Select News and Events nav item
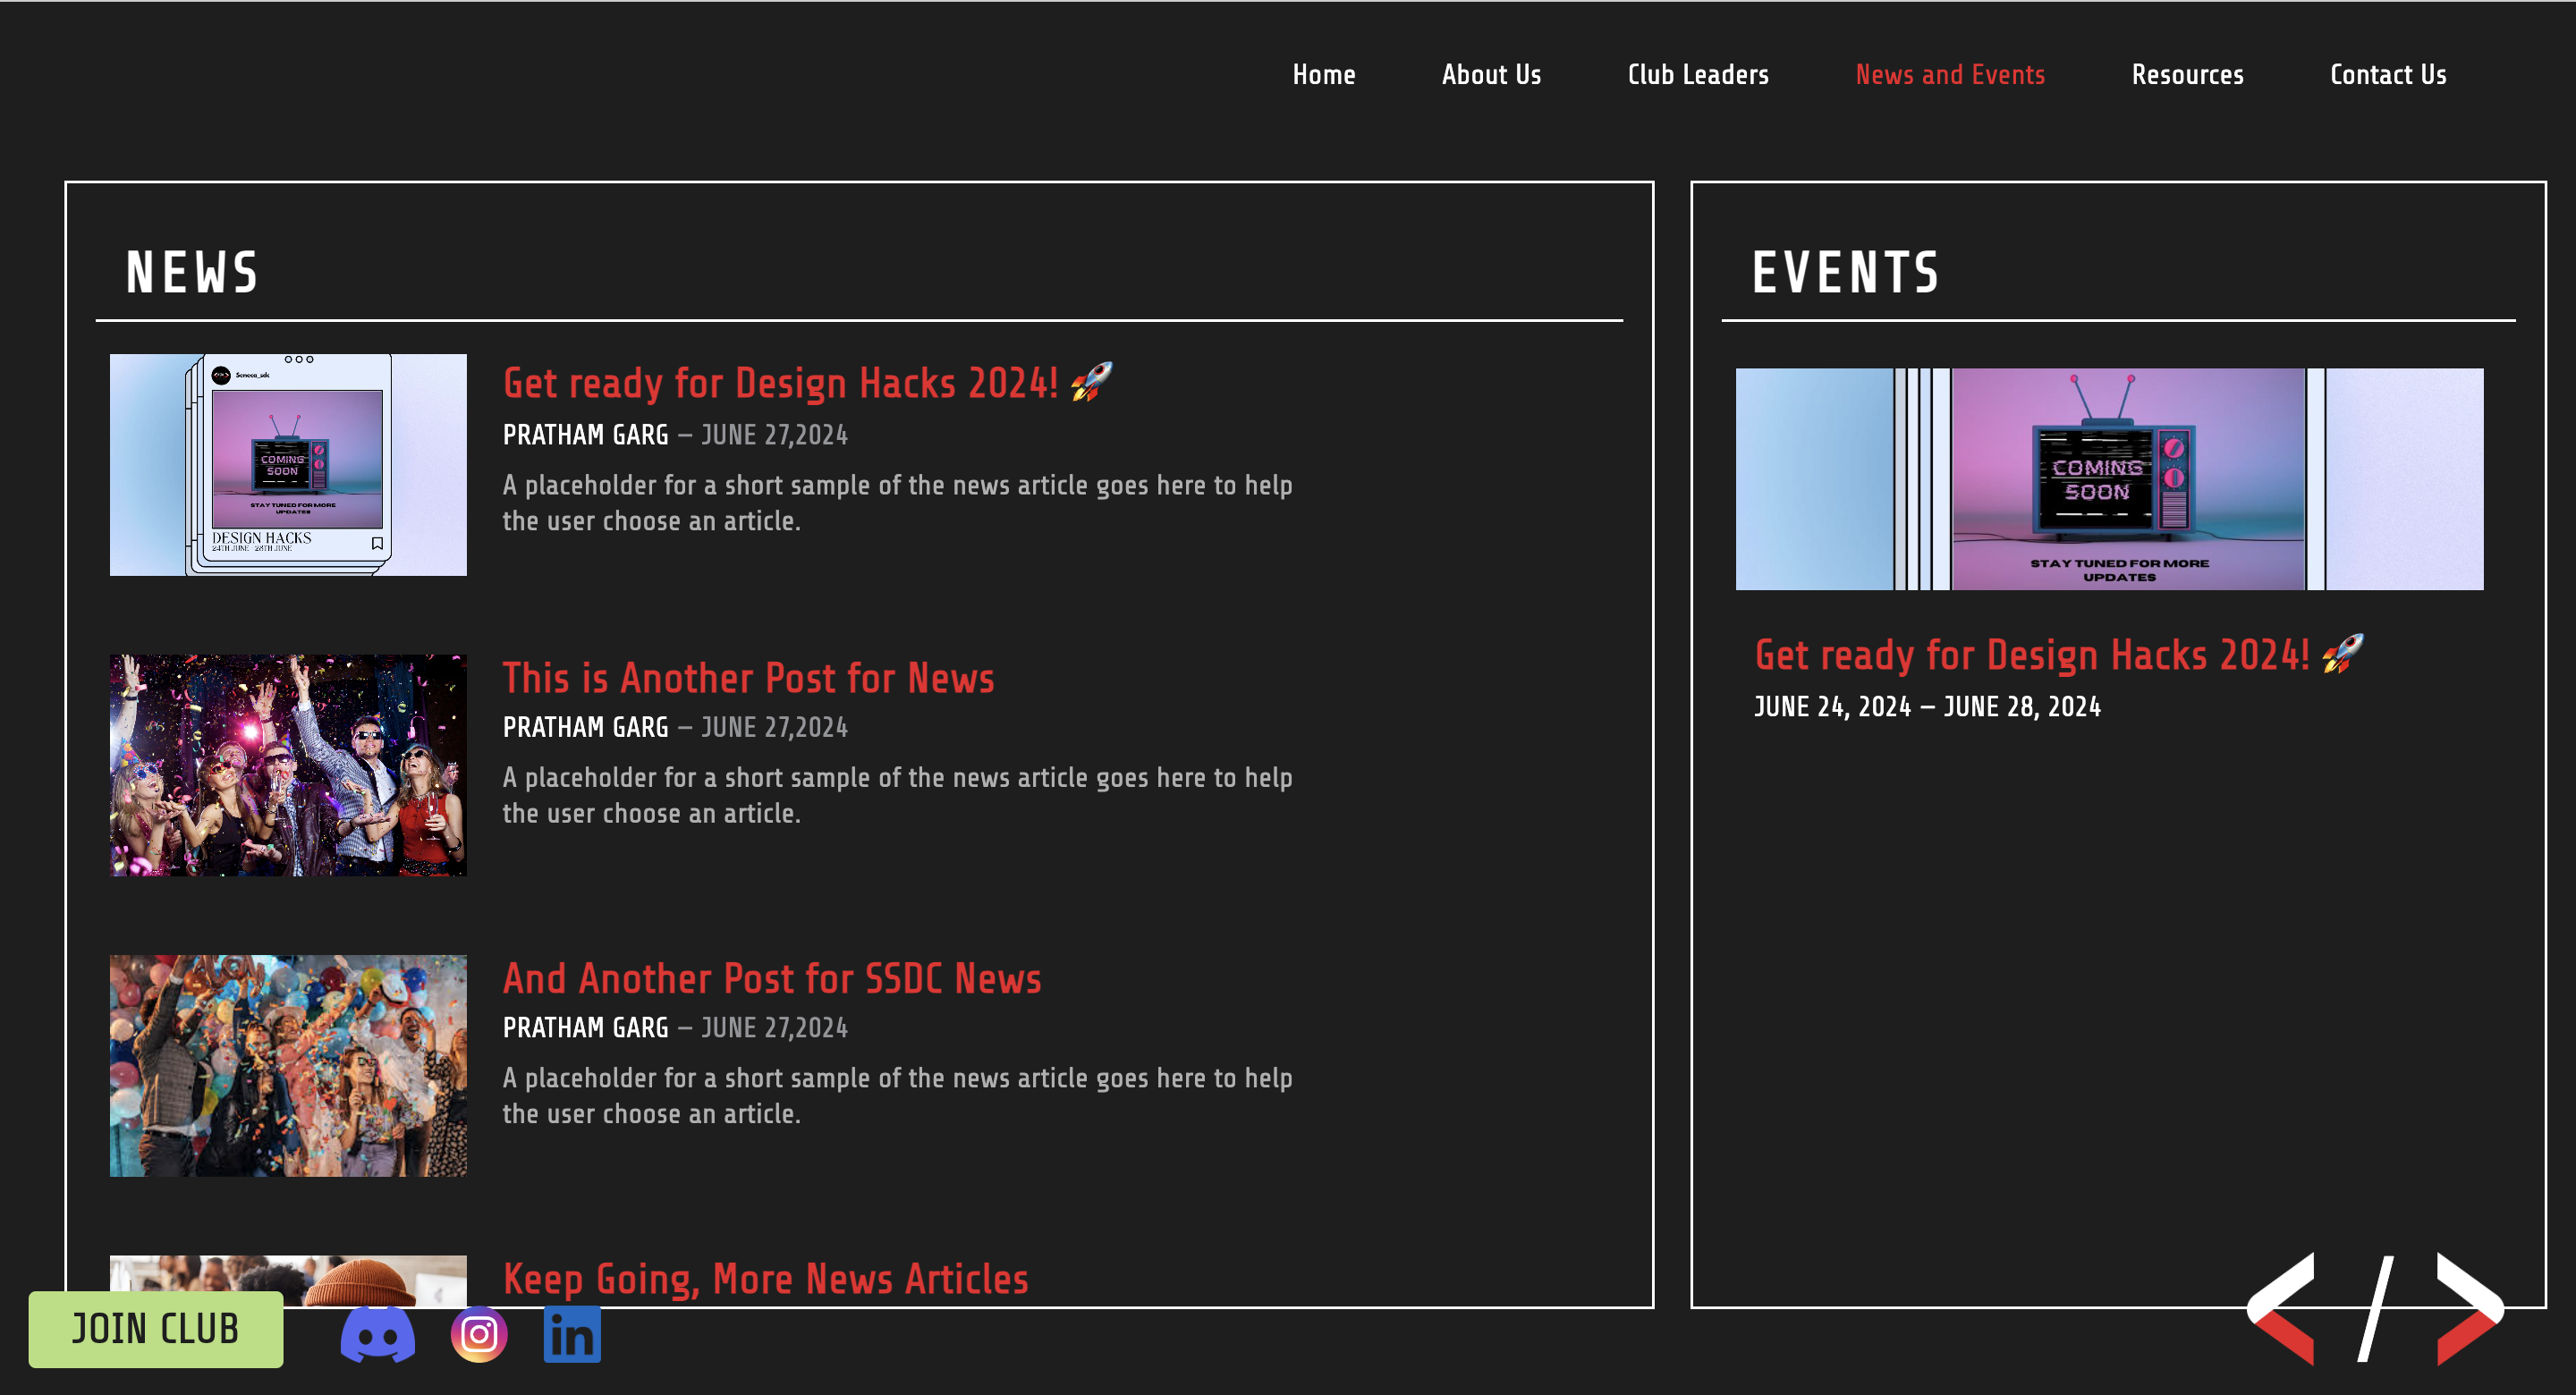Image resolution: width=2576 pixels, height=1395 pixels. click(1949, 75)
